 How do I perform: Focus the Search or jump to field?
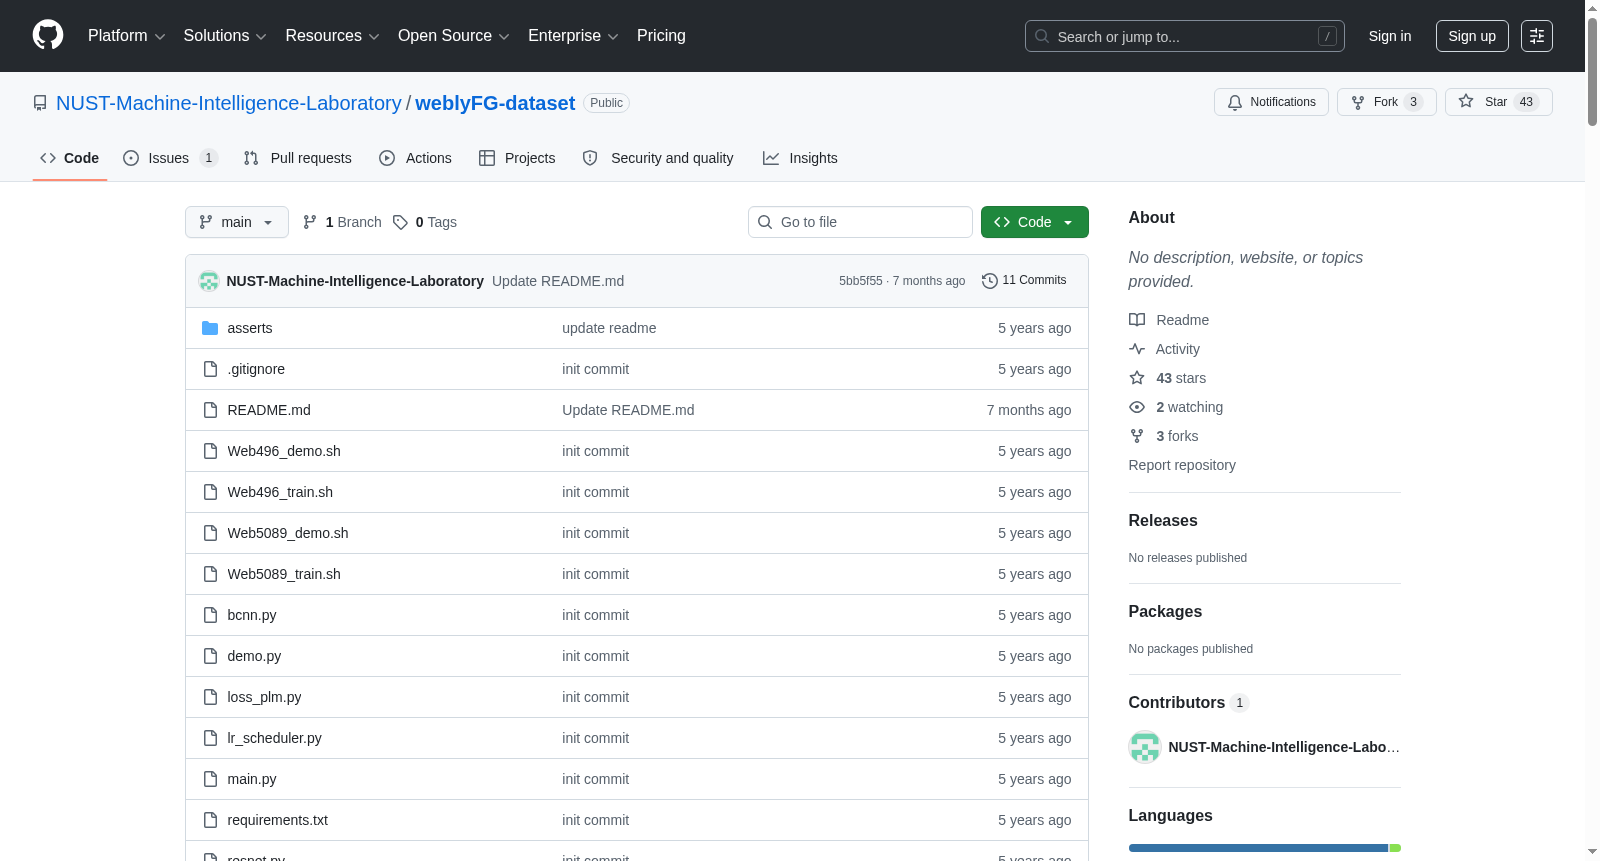tap(1185, 36)
